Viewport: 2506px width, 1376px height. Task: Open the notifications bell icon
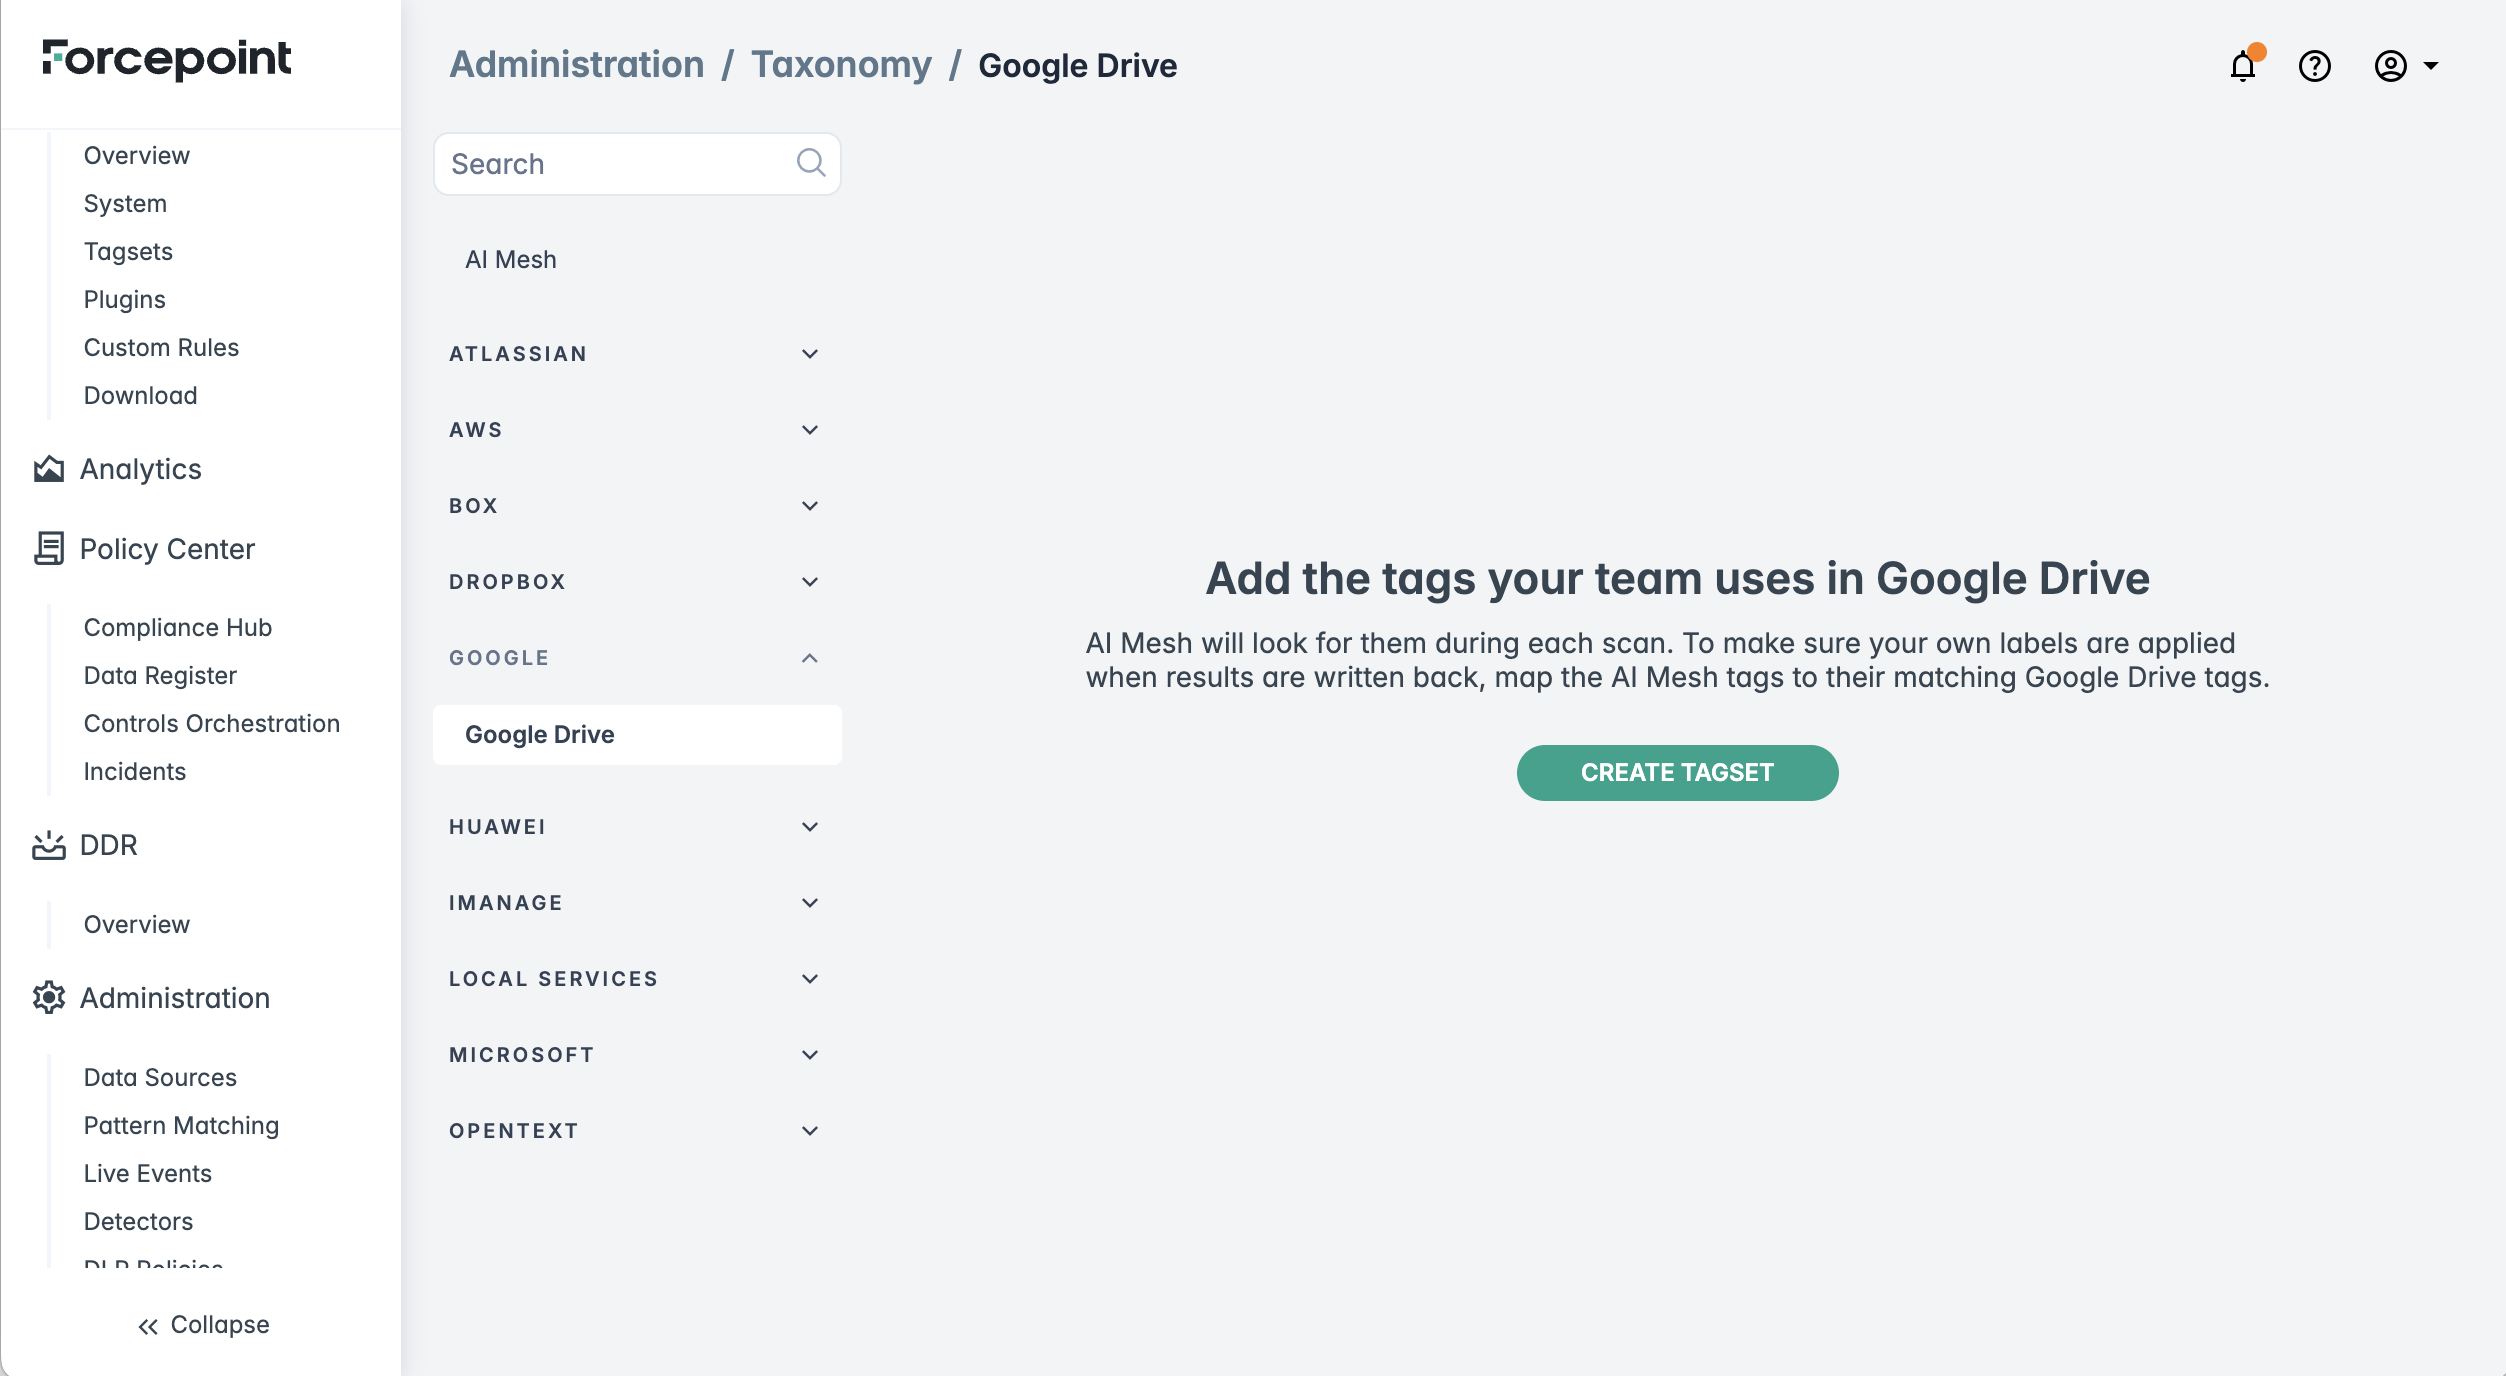(2242, 67)
